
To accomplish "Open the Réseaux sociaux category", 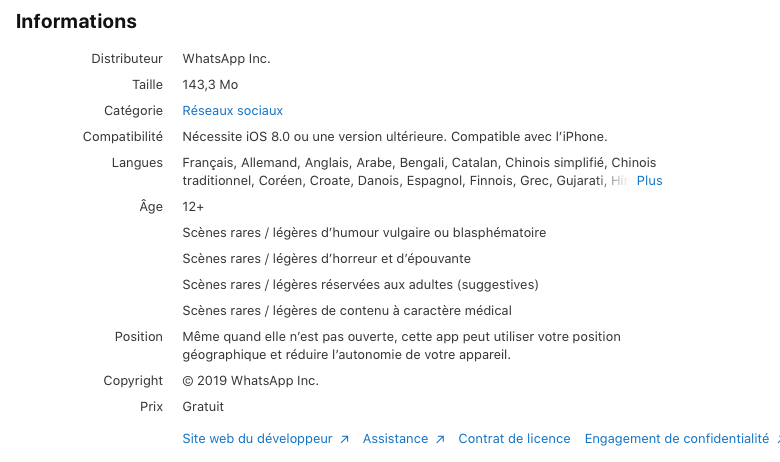I will [x=232, y=111].
